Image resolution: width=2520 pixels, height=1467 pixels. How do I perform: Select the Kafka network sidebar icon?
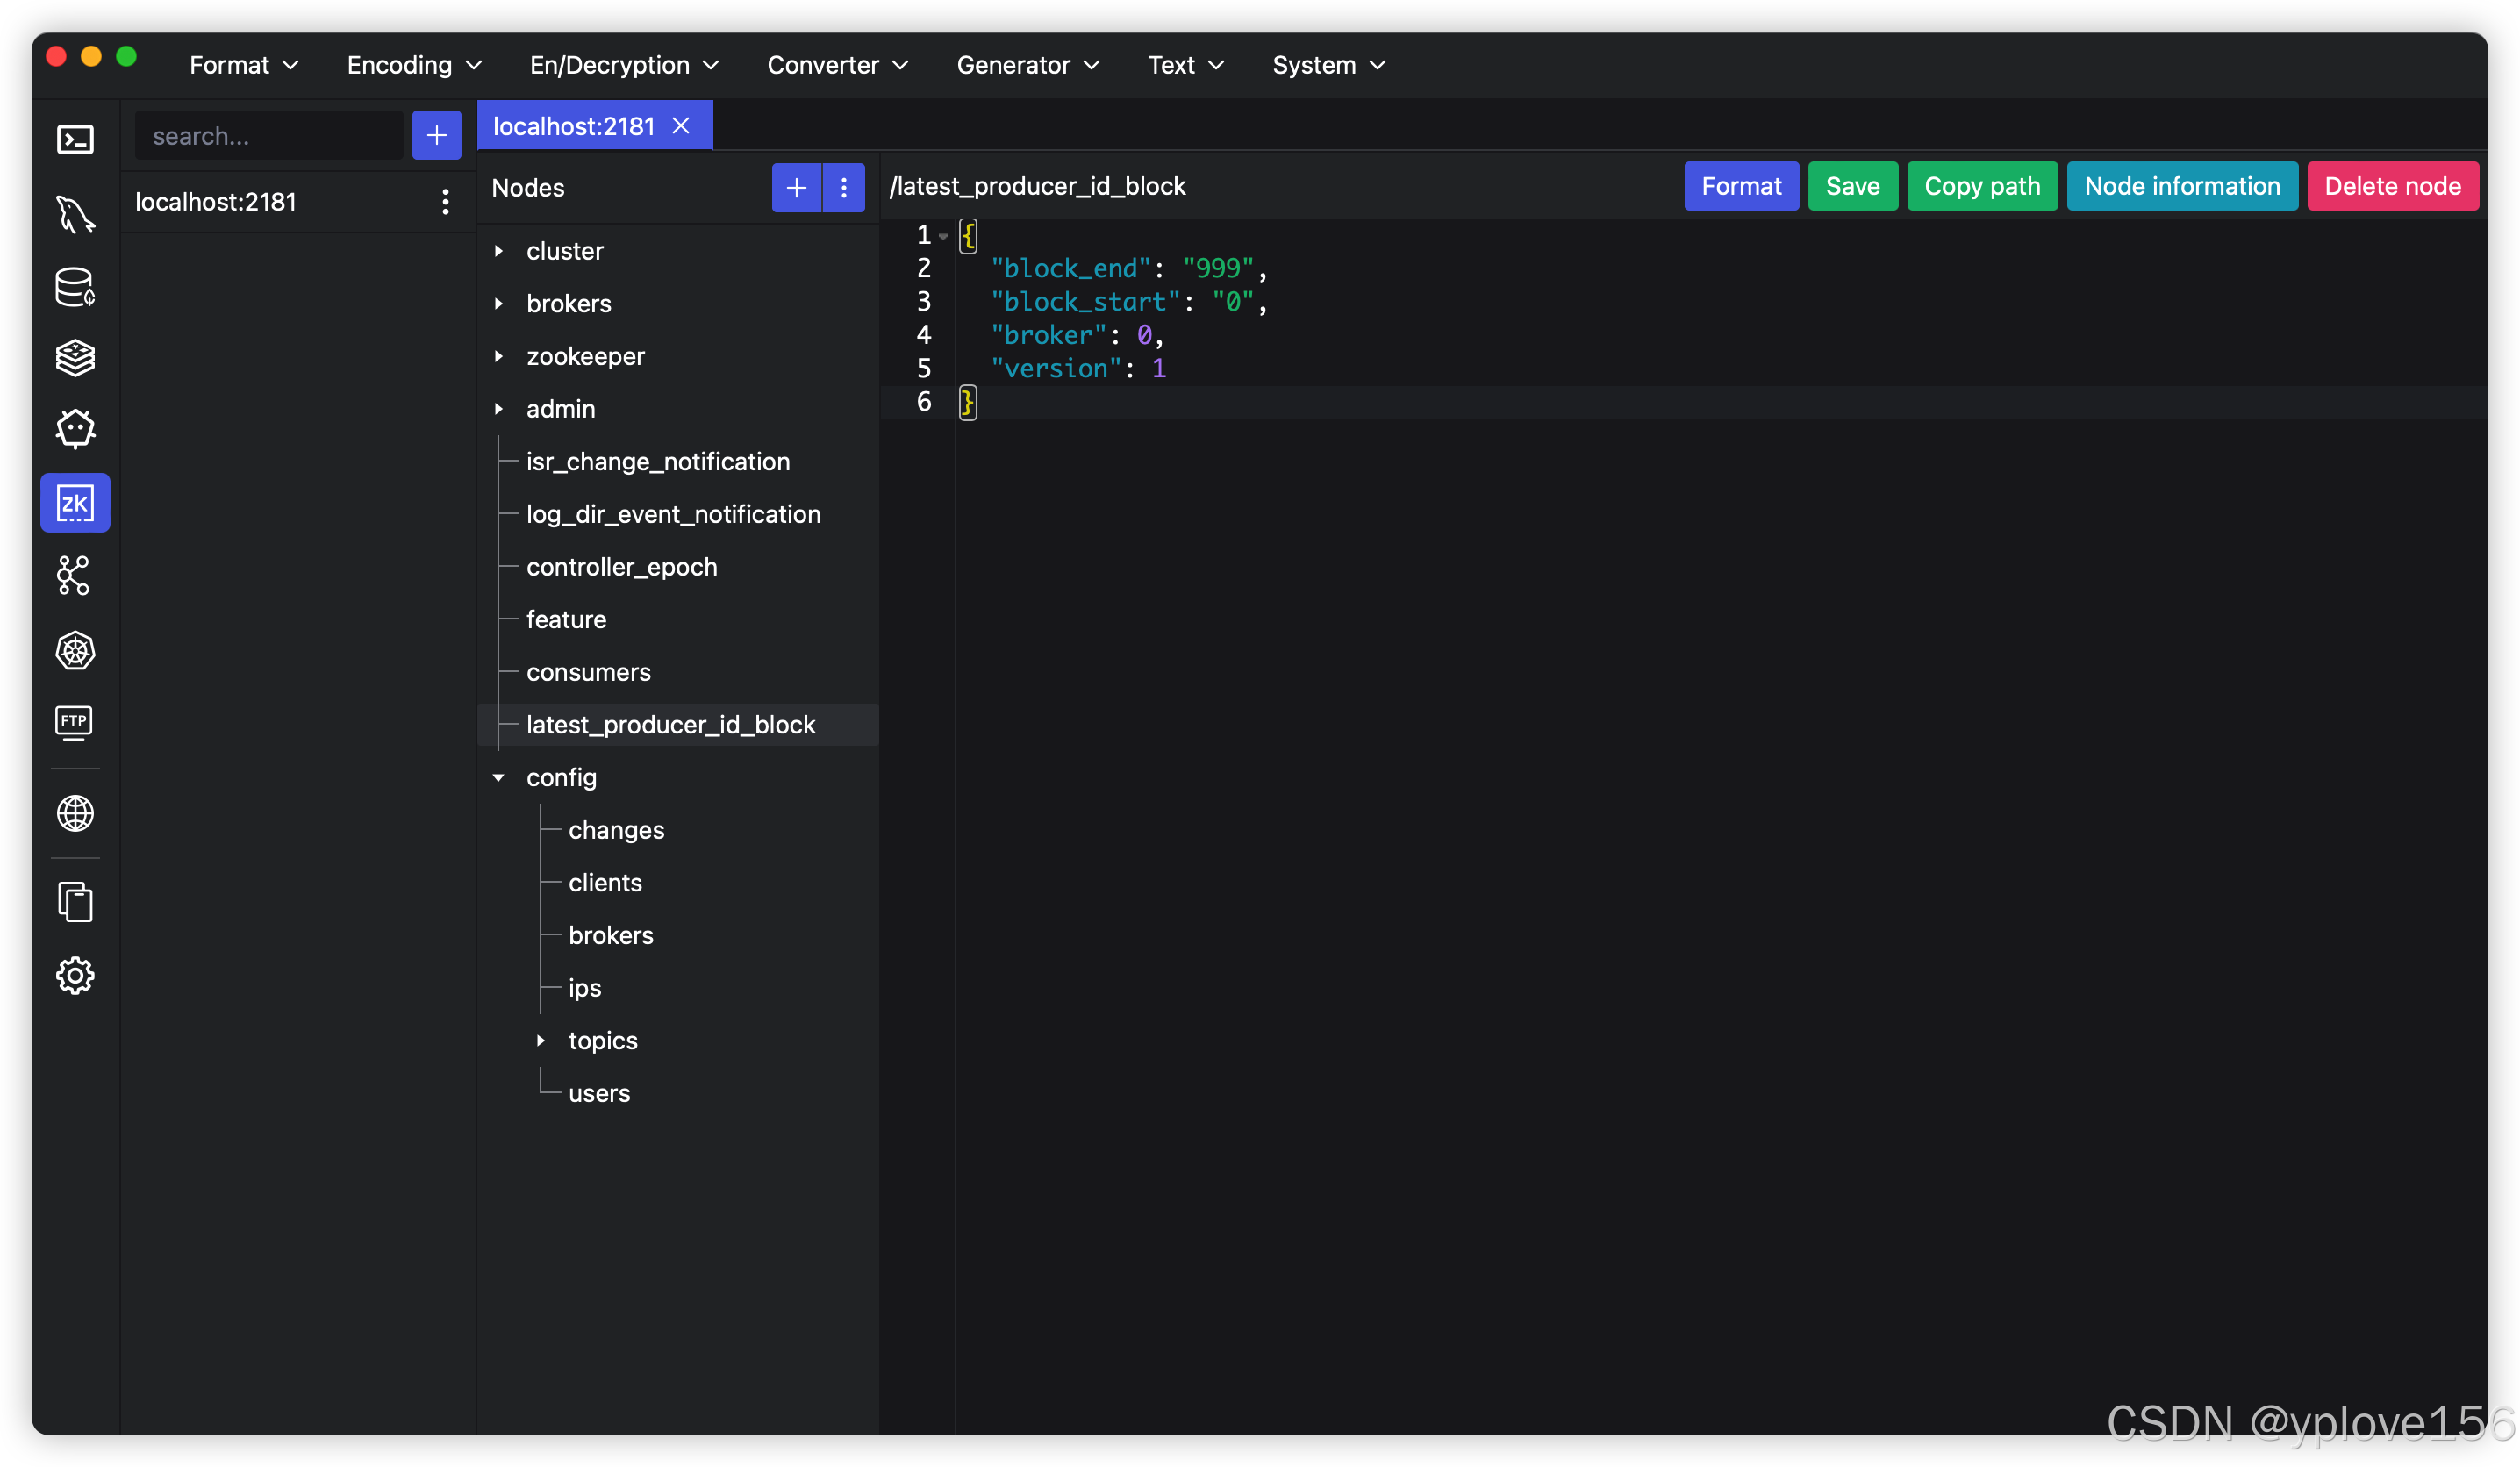[x=75, y=576]
